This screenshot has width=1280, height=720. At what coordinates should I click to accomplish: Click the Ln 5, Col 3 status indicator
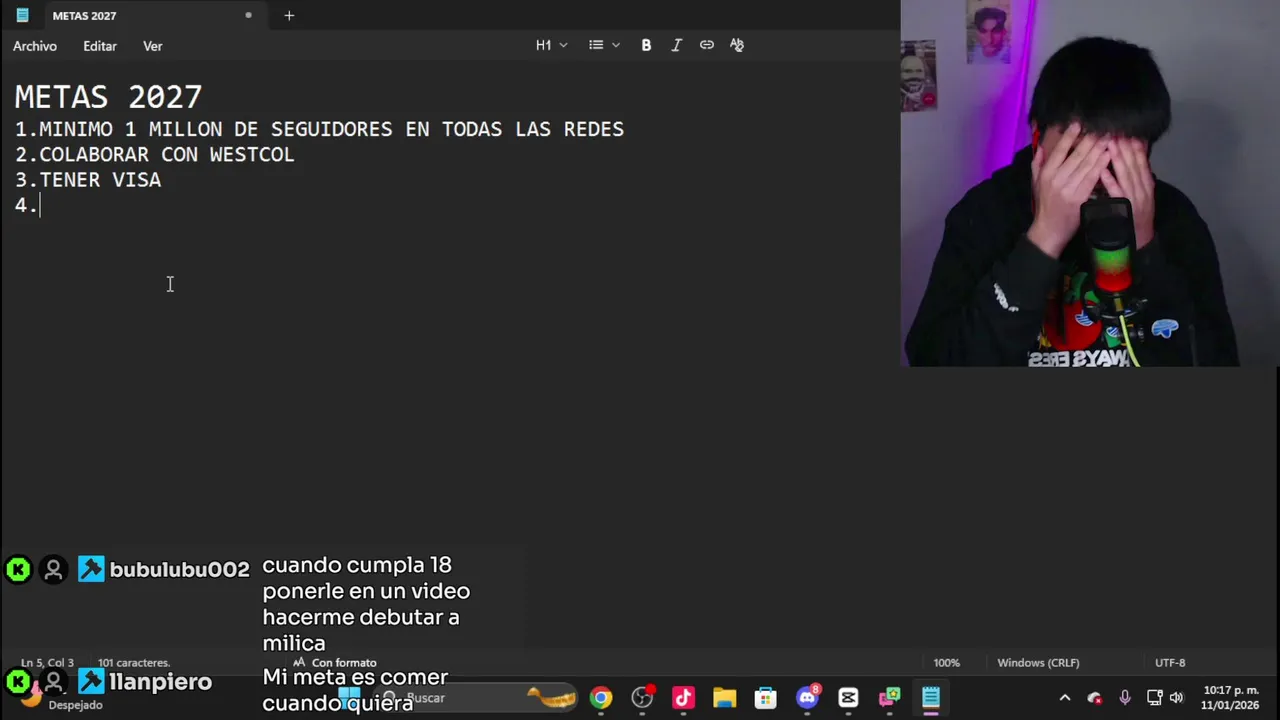coord(47,663)
